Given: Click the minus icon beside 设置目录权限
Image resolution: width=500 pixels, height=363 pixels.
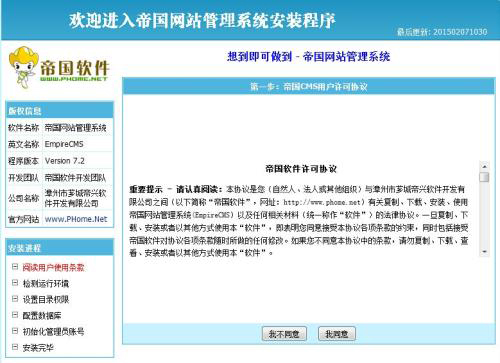Looking at the screenshot, I should click(x=15, y=299).
